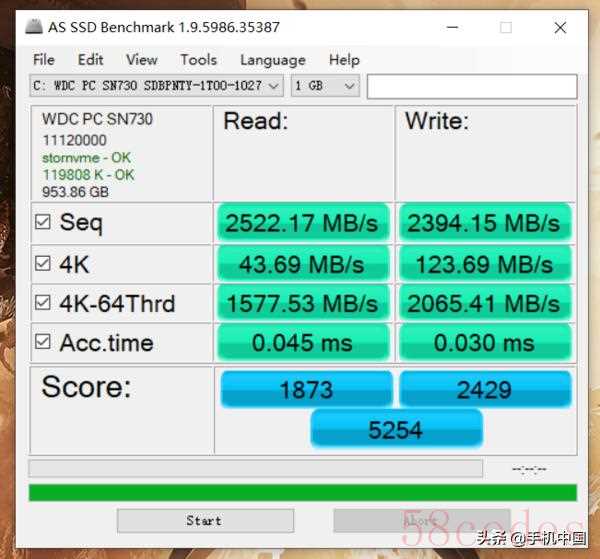
Task: Minimize the AS SSD Benchmark window
Action: [452, 27]
